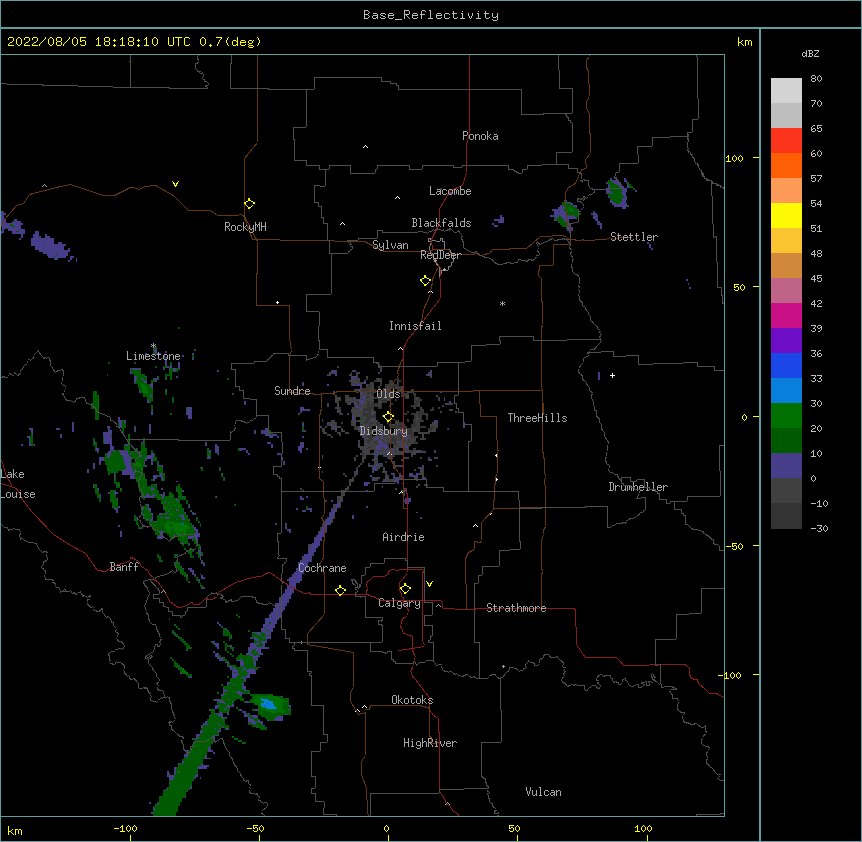Click the light blue 33 dBZ legend band
Screen dimensions: 862x842
[786, 390]
